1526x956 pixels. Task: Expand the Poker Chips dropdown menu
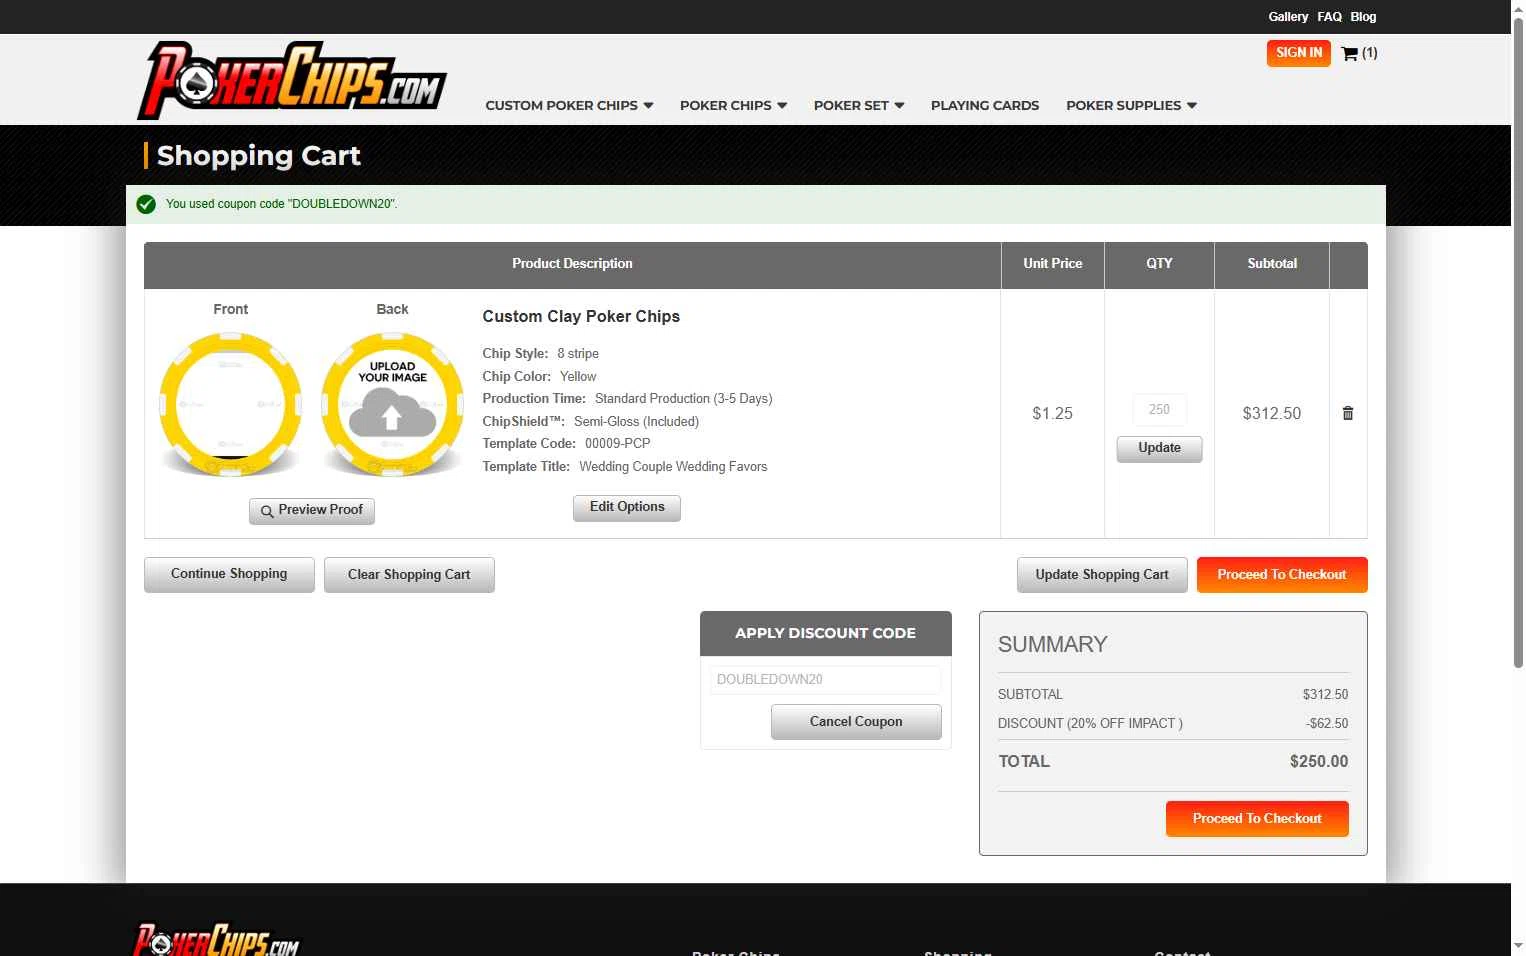733,105
